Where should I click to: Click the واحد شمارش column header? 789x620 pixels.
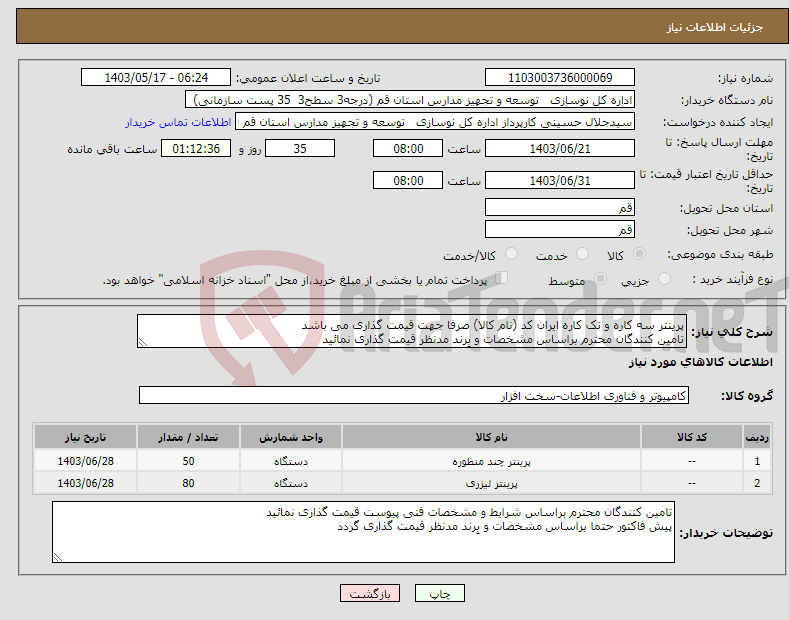click(291, 437)
